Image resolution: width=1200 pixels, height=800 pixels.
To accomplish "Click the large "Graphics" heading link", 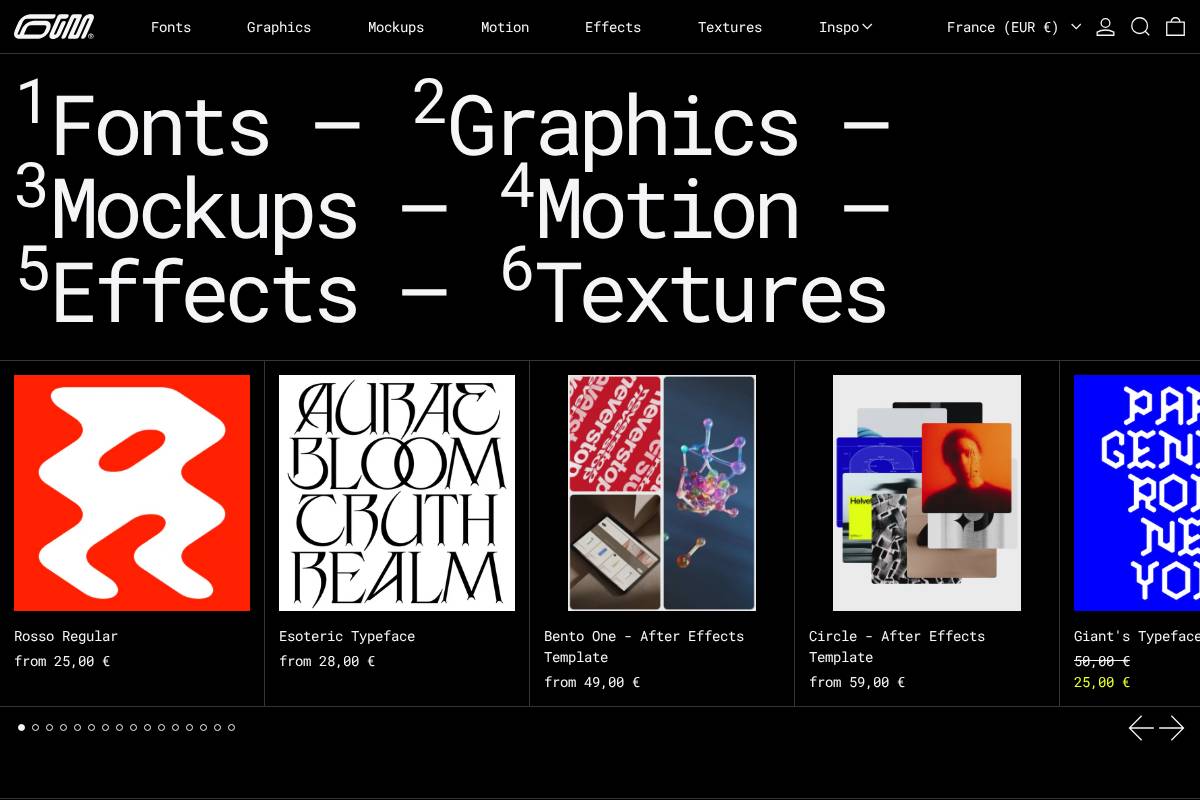I will point(623,129).
